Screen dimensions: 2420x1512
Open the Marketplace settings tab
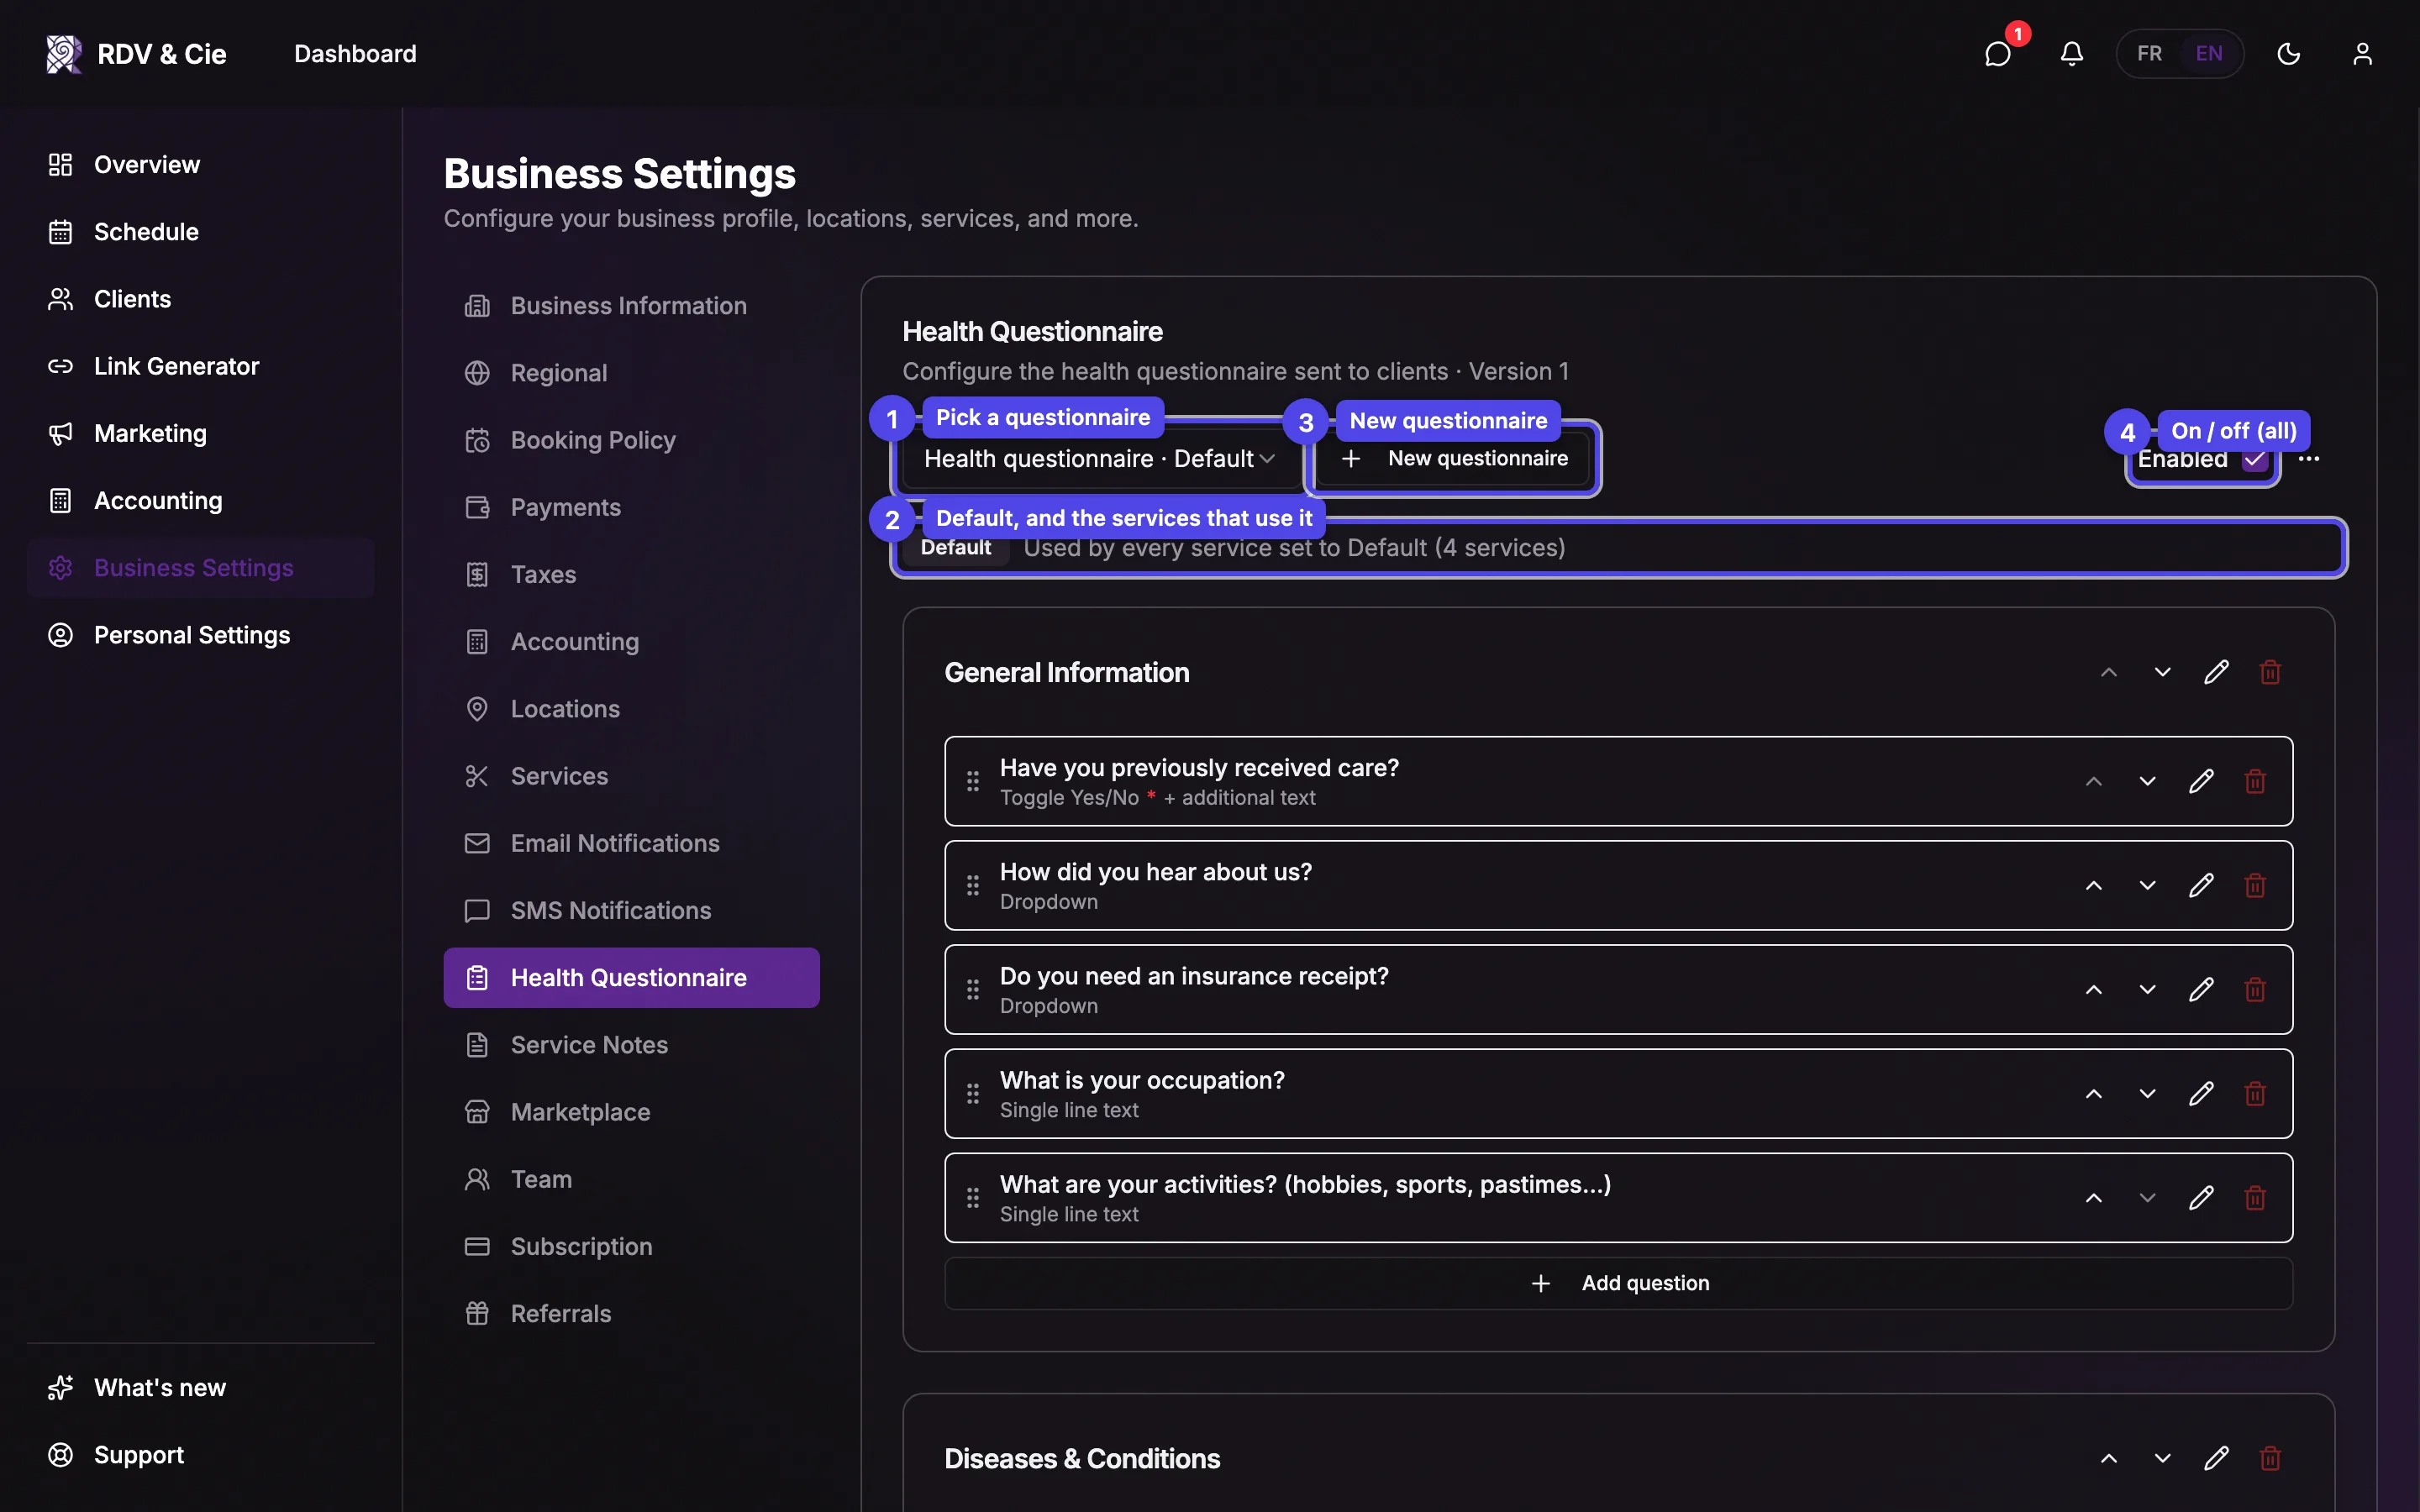click(631, 1112)
